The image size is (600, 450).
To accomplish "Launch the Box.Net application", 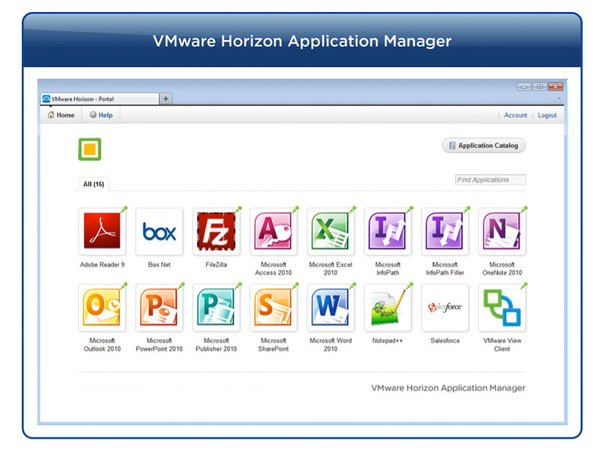I will pos(159,232).
